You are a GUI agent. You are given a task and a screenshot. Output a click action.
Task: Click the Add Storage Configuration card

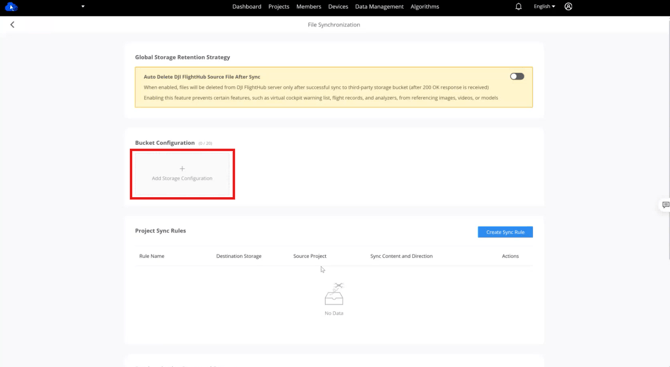point(182,174)
